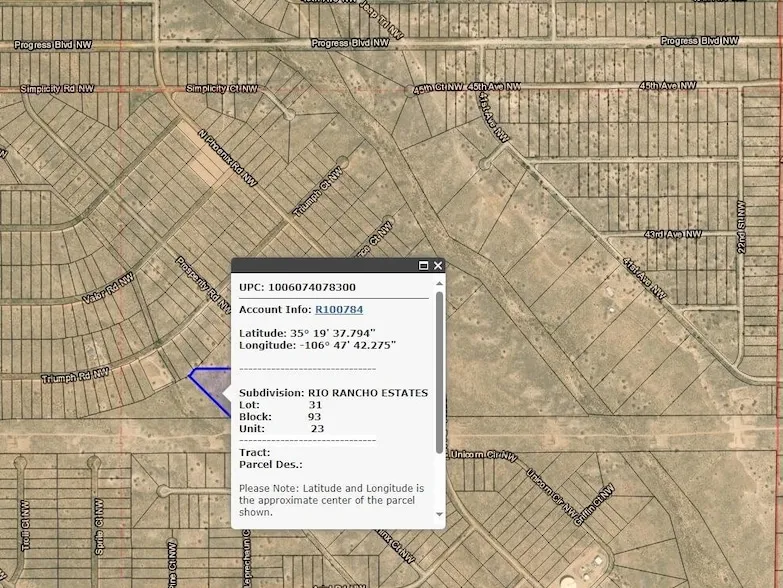This screenshot has width=783, height=588.
Task: Maximize the parcel info popup
Action: click(x=424, y=266)
